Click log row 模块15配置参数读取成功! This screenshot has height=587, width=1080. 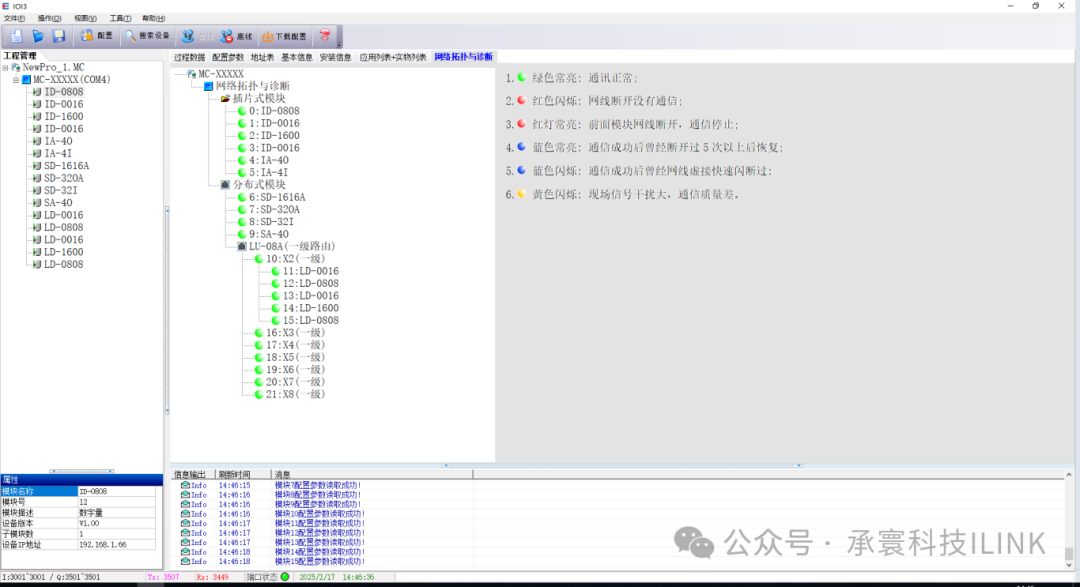click(320, 562)
